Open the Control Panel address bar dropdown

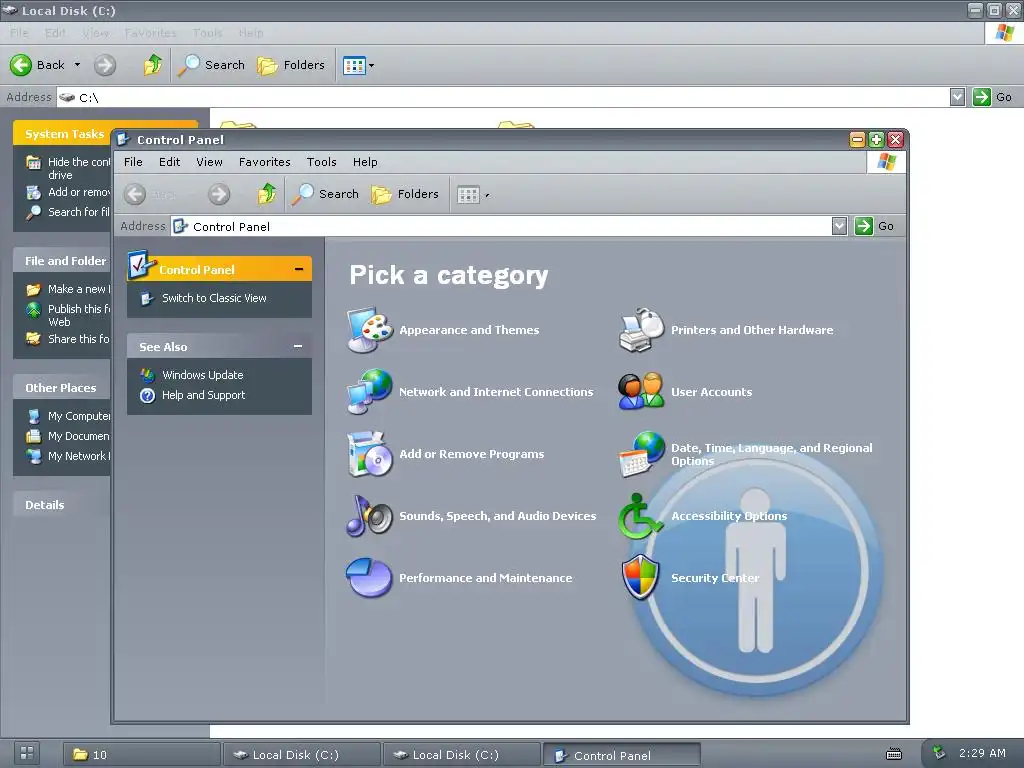click(840, 226)
